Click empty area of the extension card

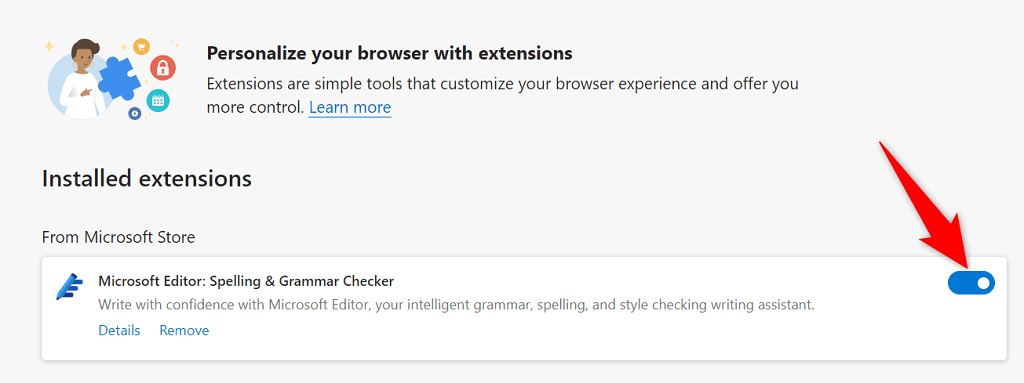[588, 337]
